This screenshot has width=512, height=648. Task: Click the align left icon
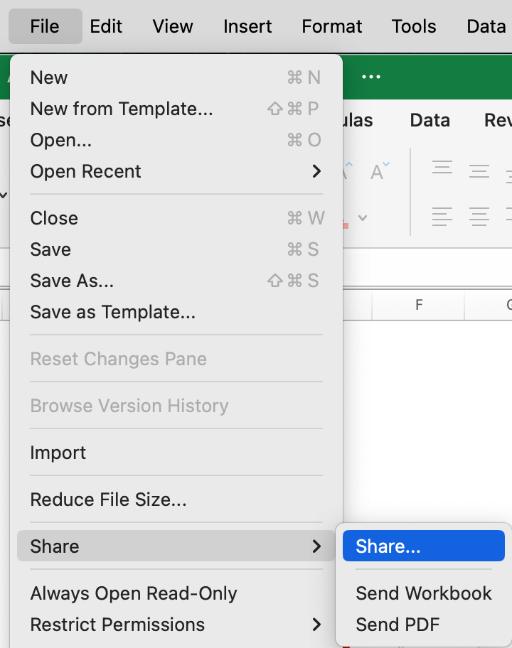click(x=442, y=217)
